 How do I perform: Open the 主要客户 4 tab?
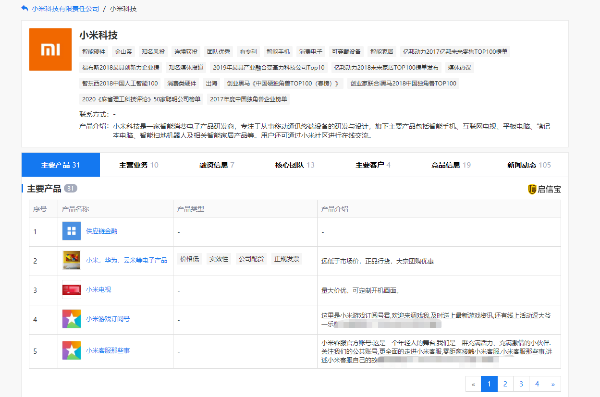pos(373,165)
